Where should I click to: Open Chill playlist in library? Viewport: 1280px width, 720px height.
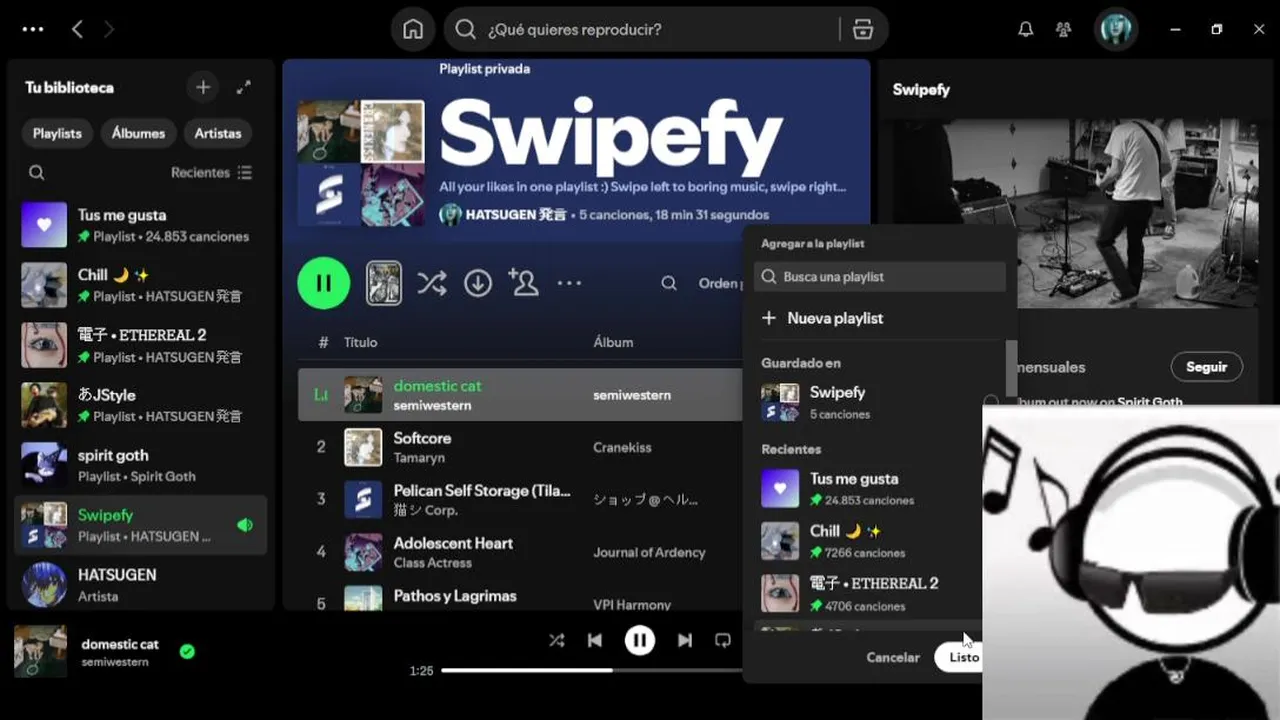[x=141, y=285]
